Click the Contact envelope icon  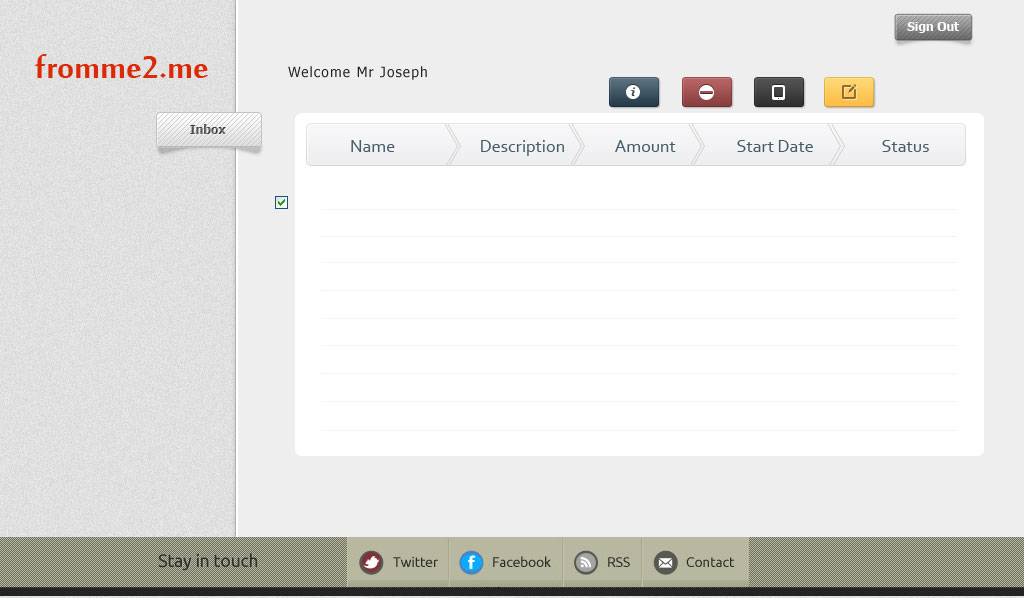click(665, 562)
